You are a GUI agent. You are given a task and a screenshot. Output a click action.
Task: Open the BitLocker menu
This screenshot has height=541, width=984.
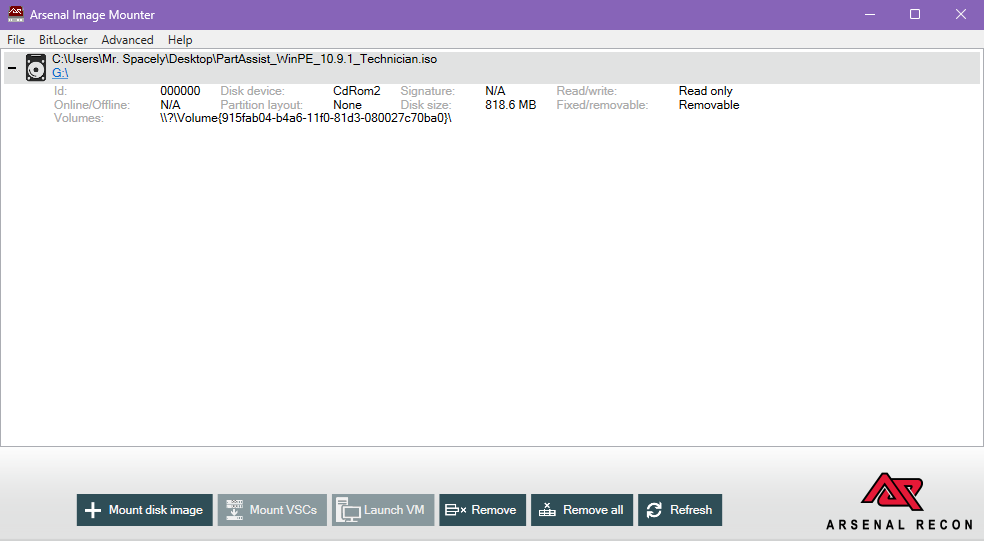point(63,40)
